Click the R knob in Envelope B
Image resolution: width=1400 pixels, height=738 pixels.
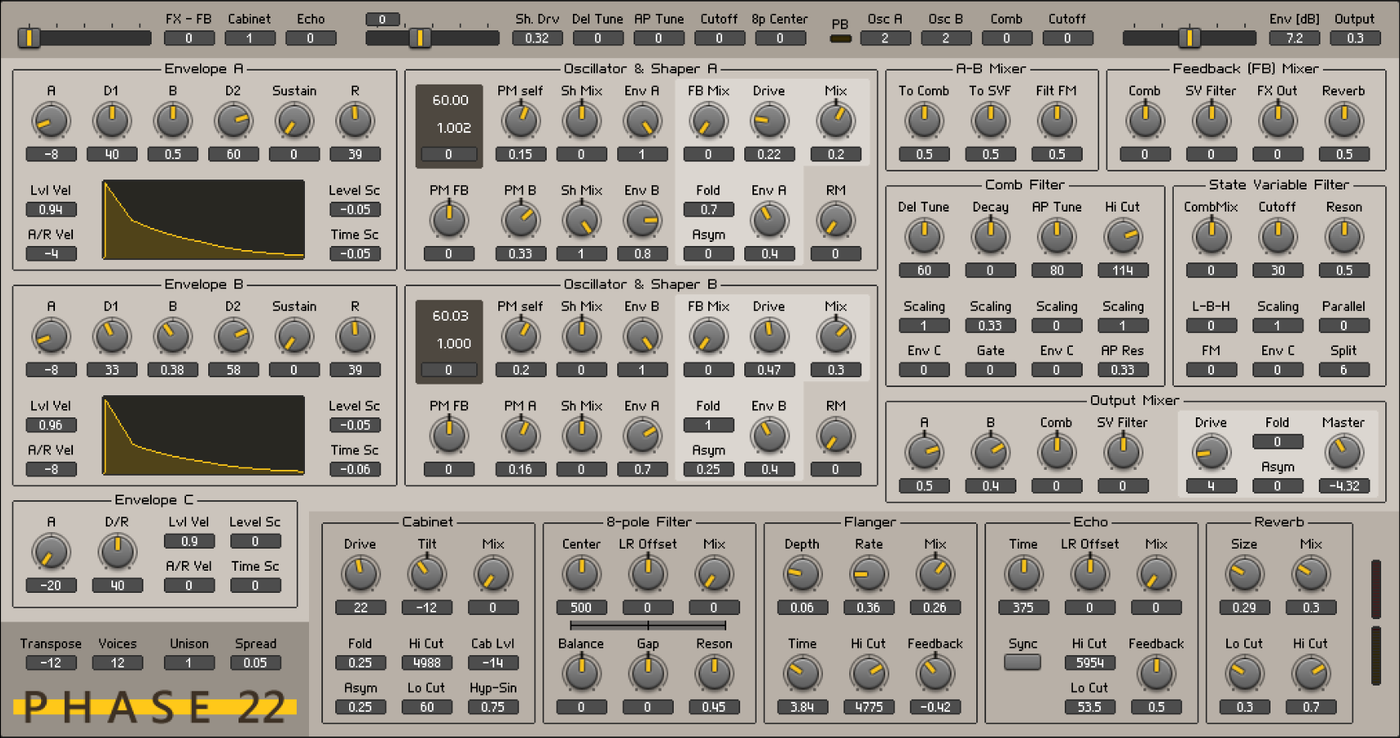pos(355,337)
